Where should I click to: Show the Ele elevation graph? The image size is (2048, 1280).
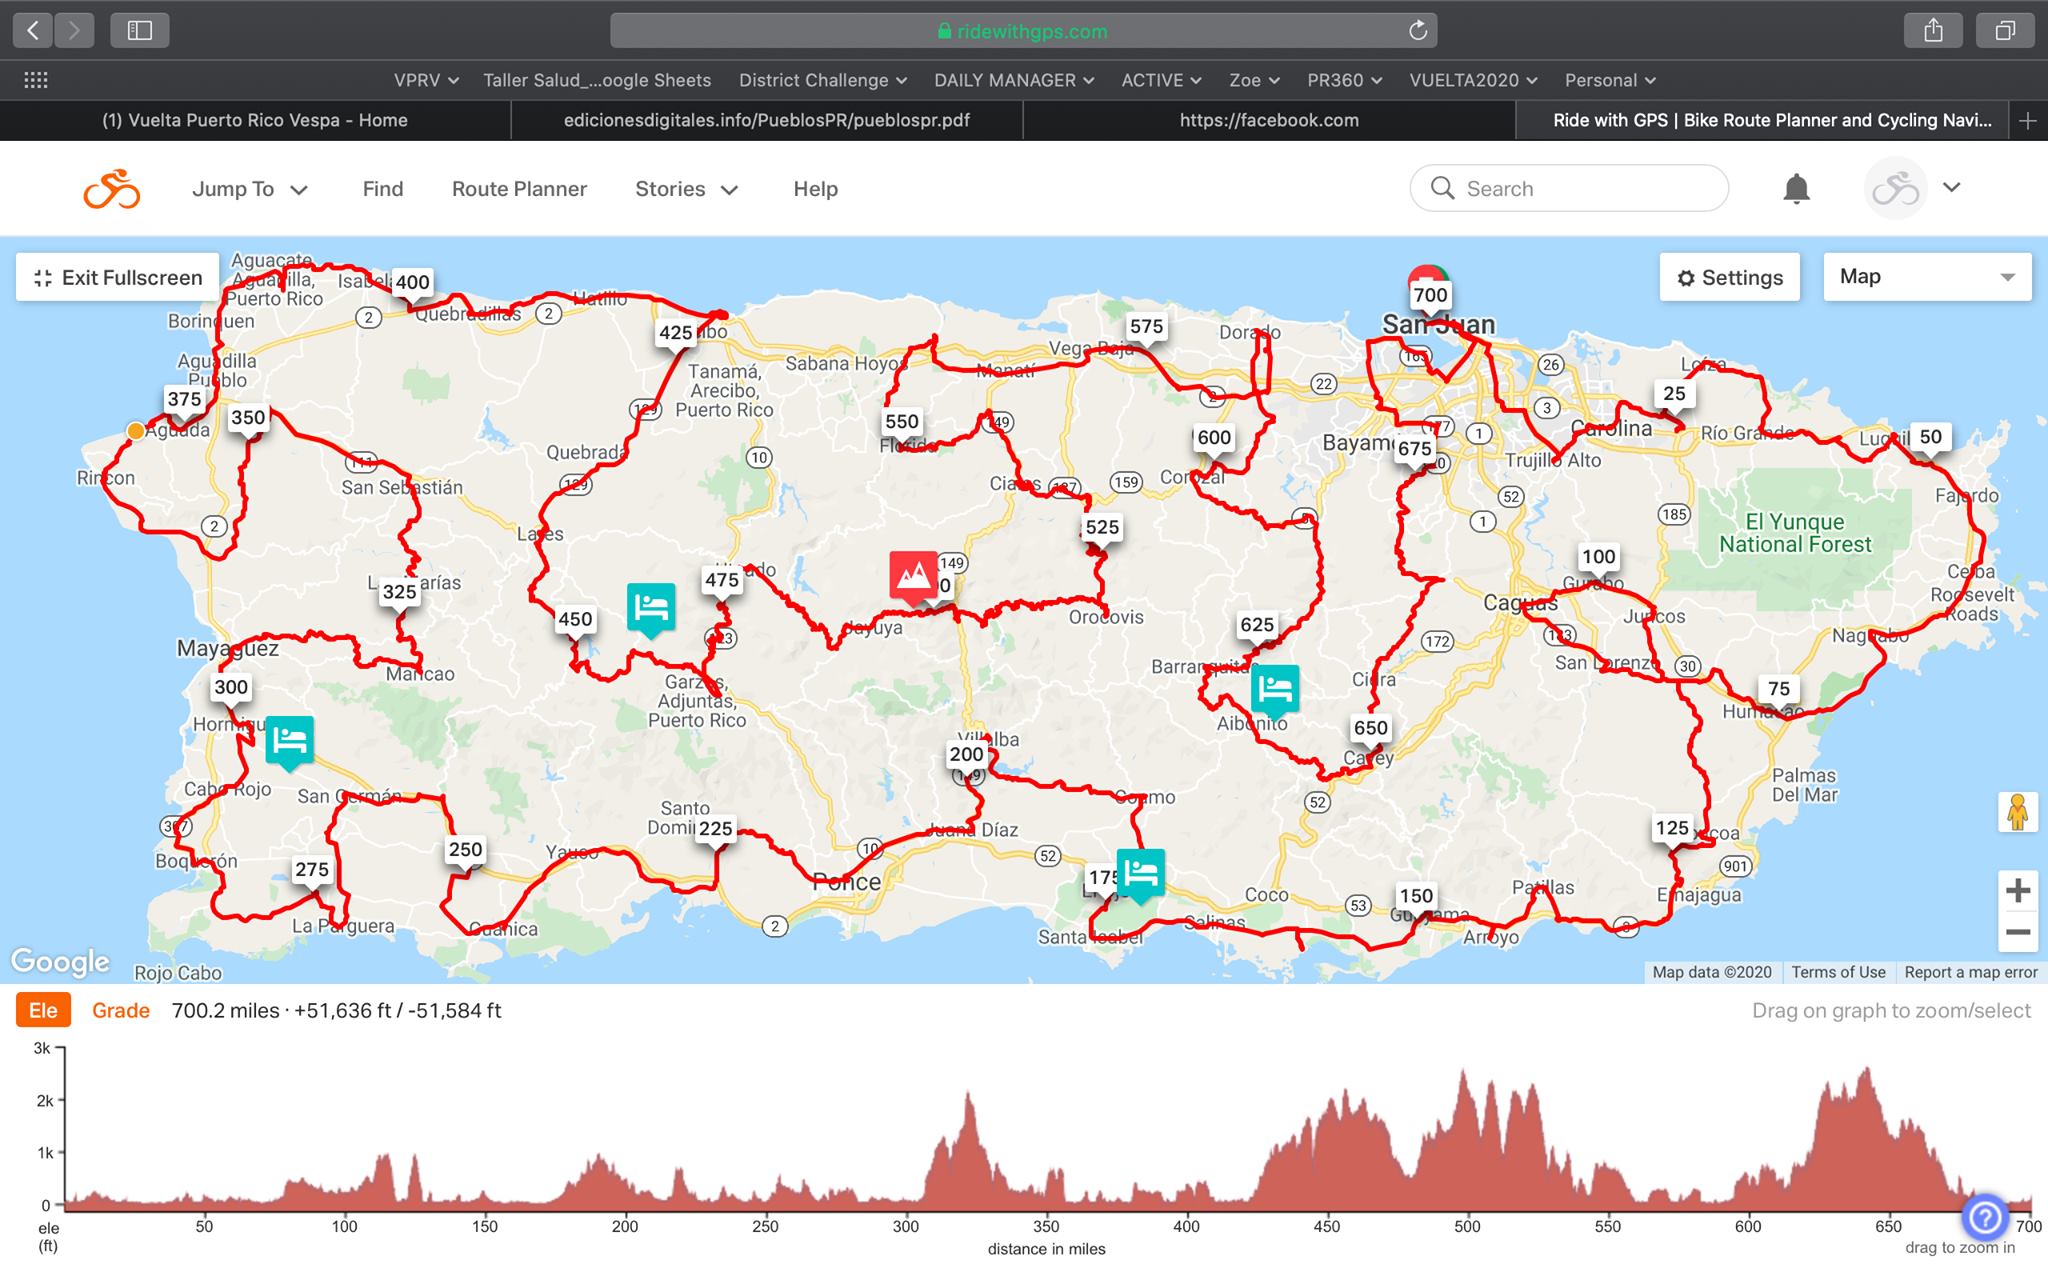pyautogui.click(x=43, y=1011)
